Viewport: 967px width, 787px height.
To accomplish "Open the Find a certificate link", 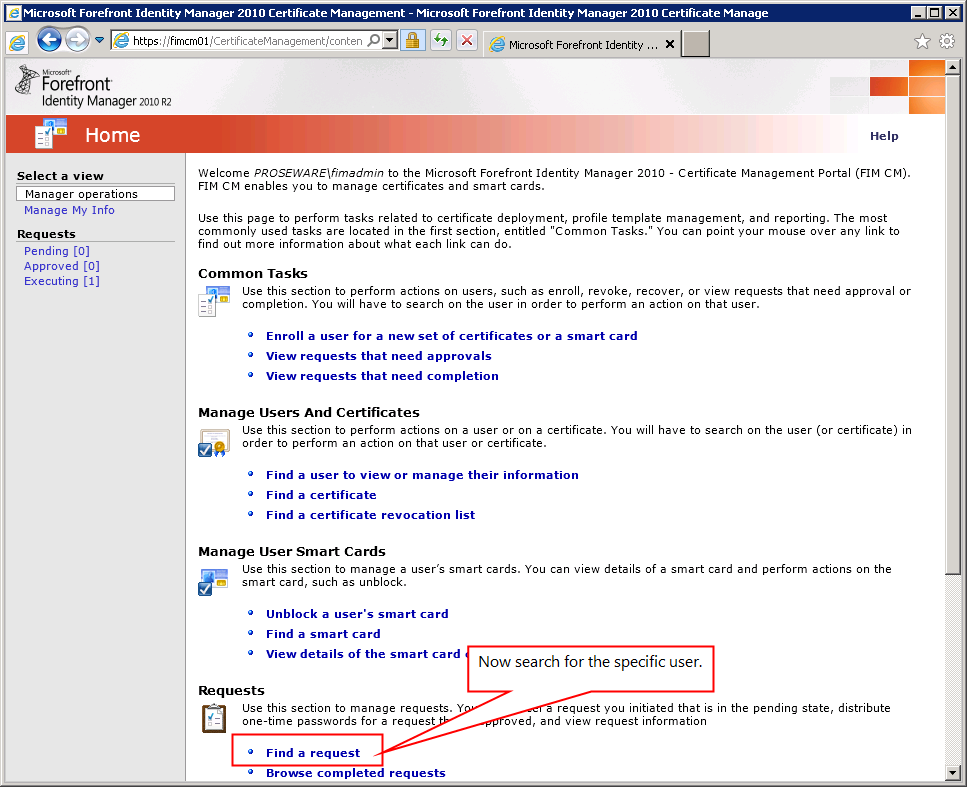I will (x=321, y=495).
